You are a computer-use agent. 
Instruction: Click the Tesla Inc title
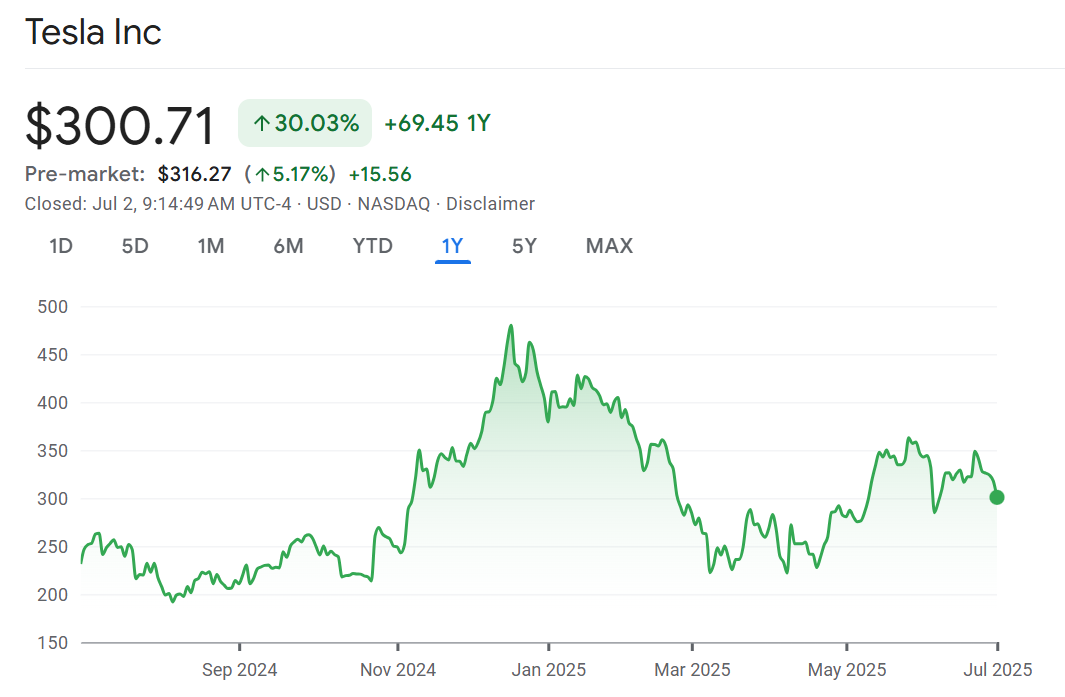click(93, 32)
